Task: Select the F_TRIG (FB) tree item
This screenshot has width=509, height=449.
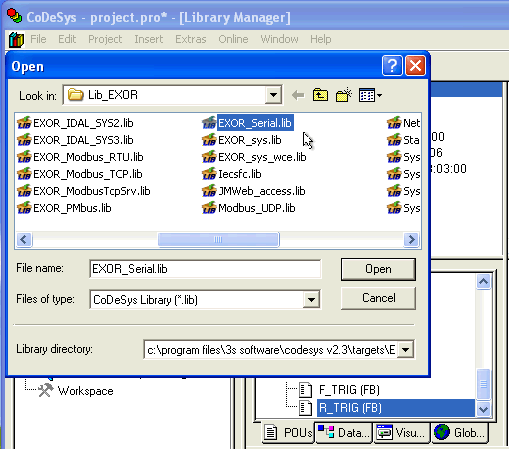Action: click(x=349, y=390)
